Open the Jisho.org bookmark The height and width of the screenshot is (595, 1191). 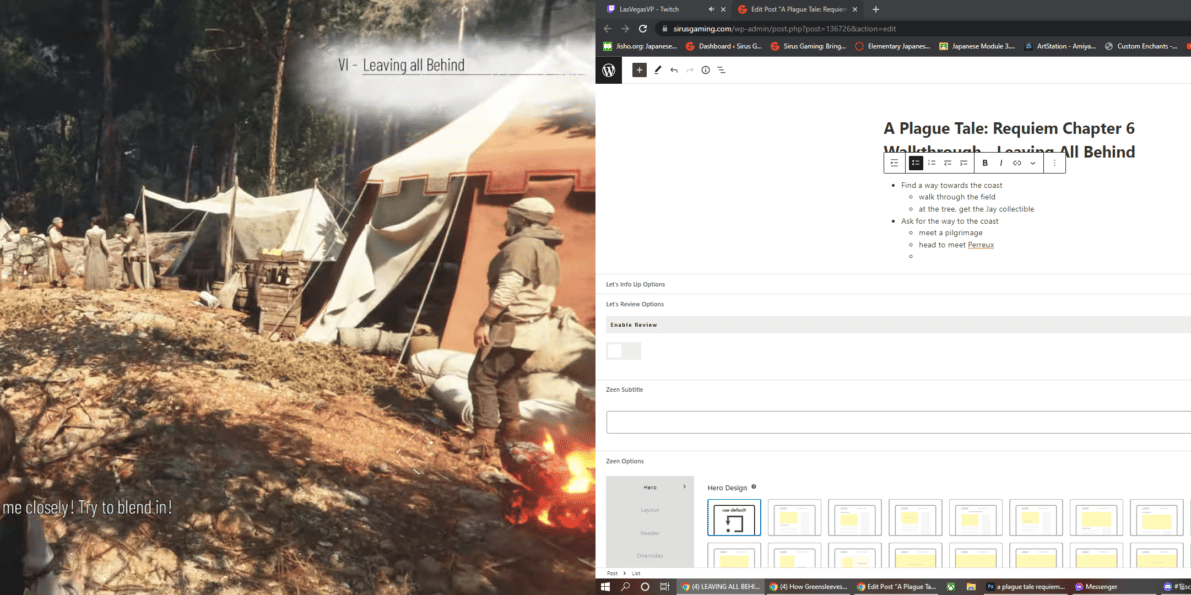click(x=640, y=46)
